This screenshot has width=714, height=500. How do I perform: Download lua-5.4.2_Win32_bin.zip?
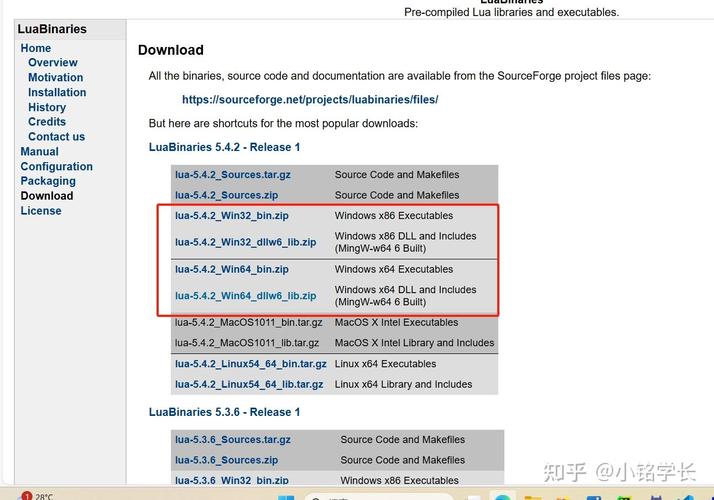pyautogui.click(x=232, y=216)
